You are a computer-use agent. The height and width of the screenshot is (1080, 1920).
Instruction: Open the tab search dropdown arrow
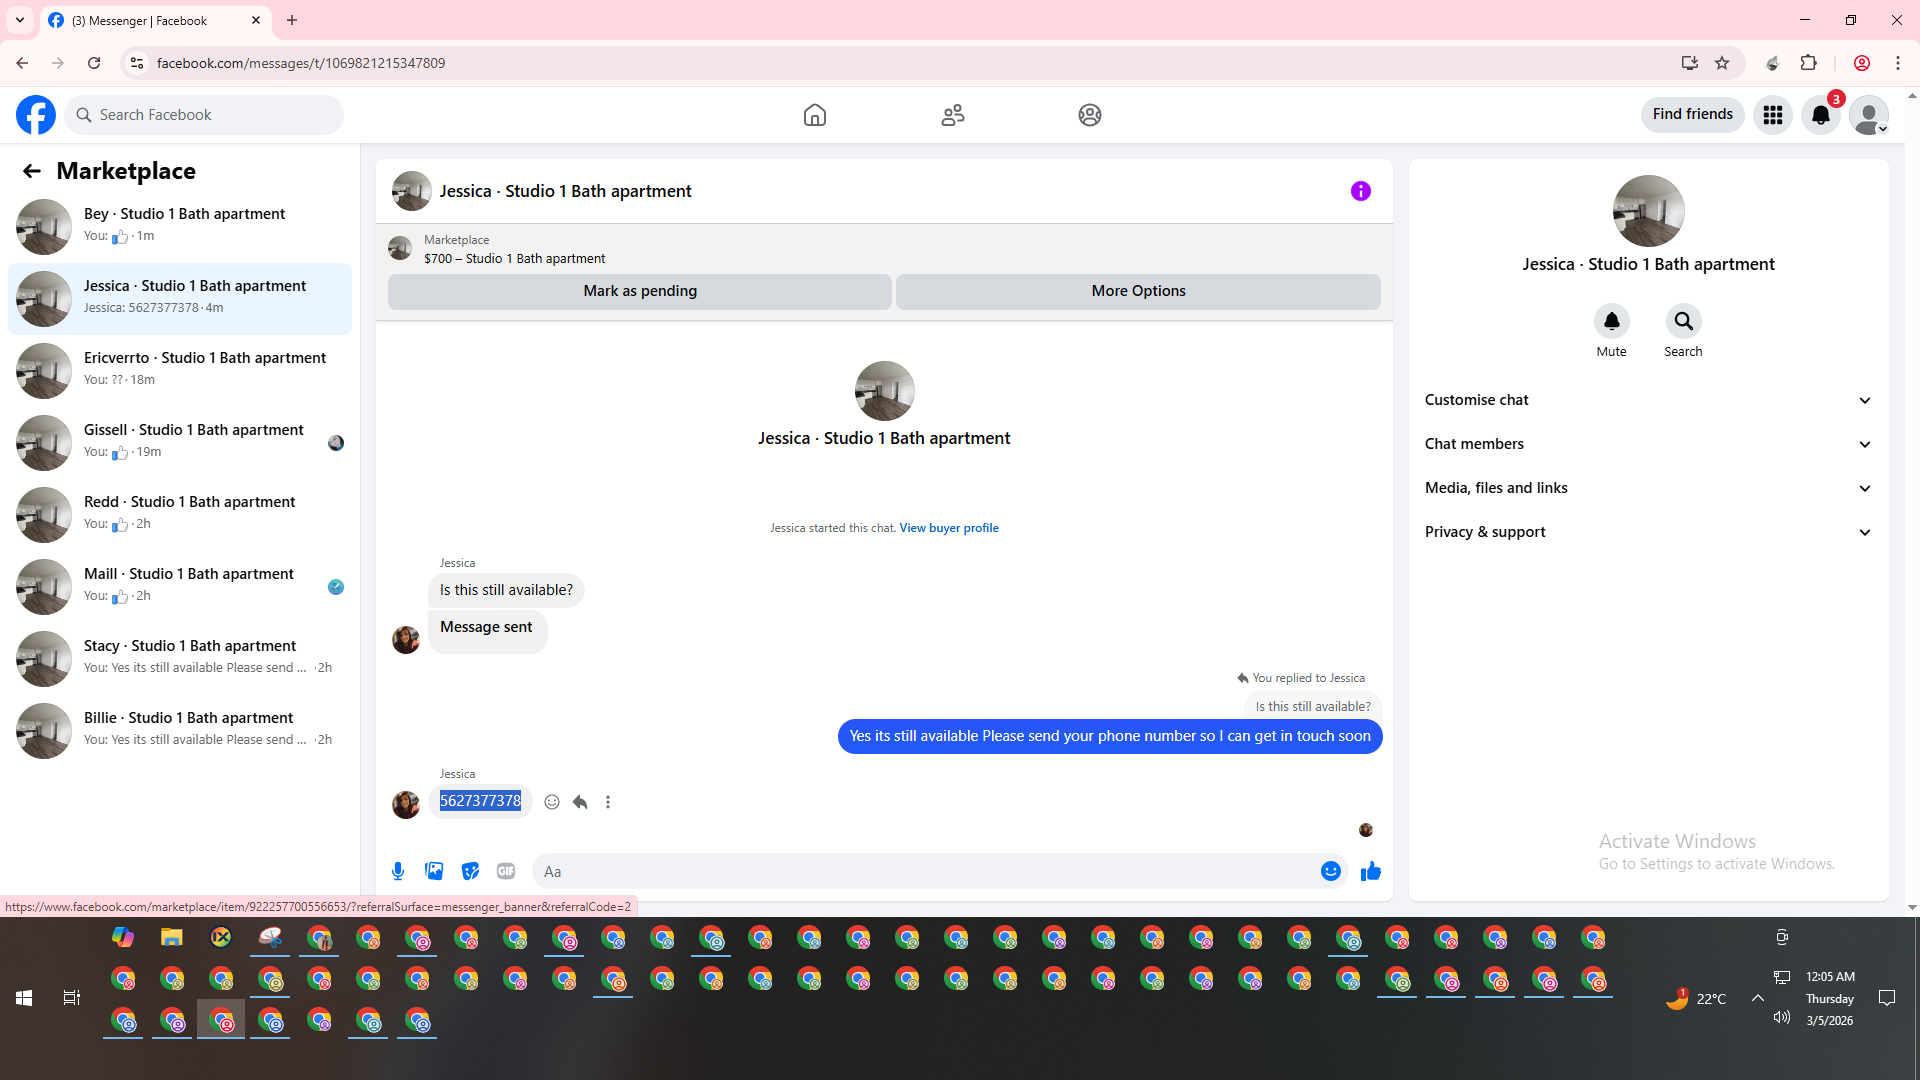[20, 20]
